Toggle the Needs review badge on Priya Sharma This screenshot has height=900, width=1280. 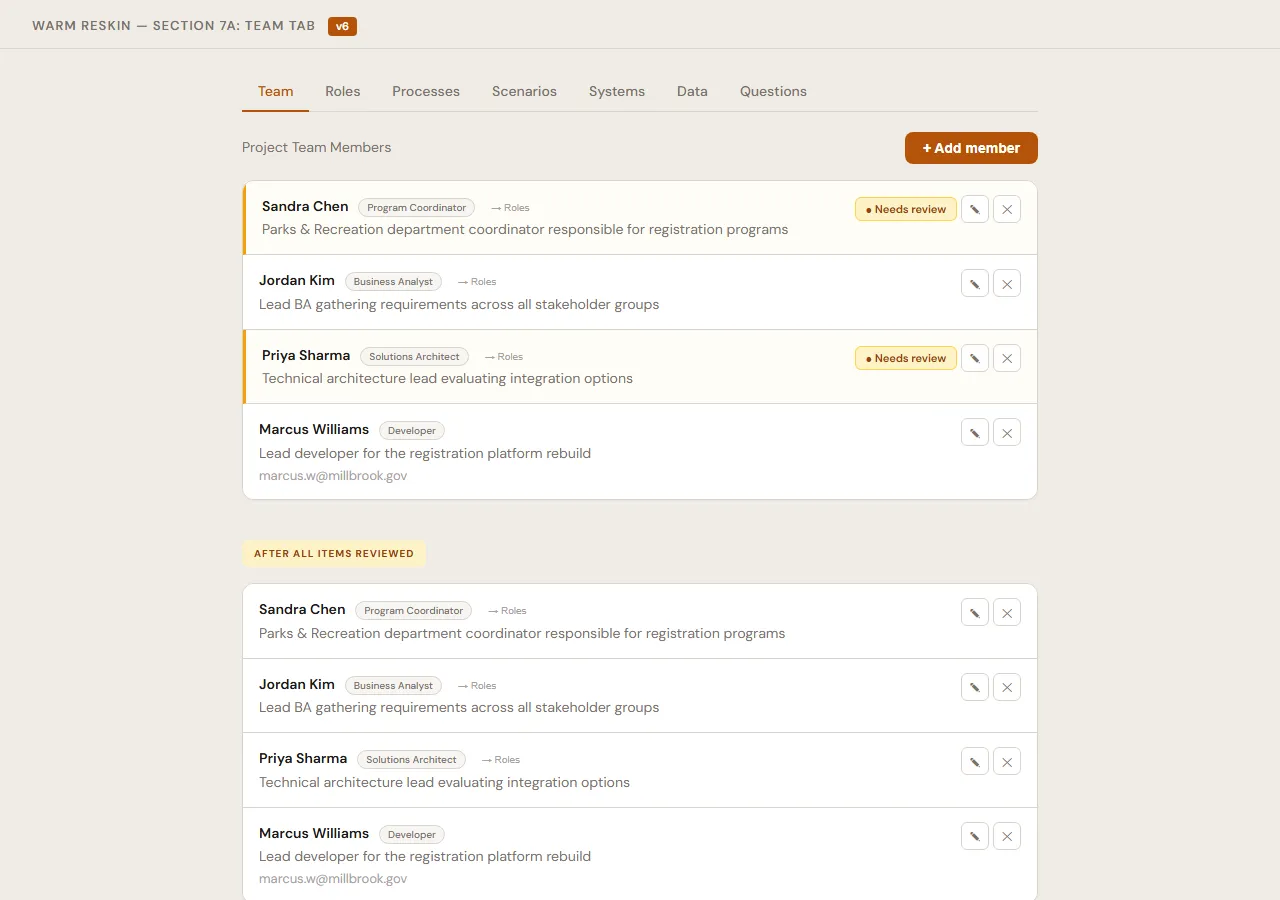click(x=905, y=358)
